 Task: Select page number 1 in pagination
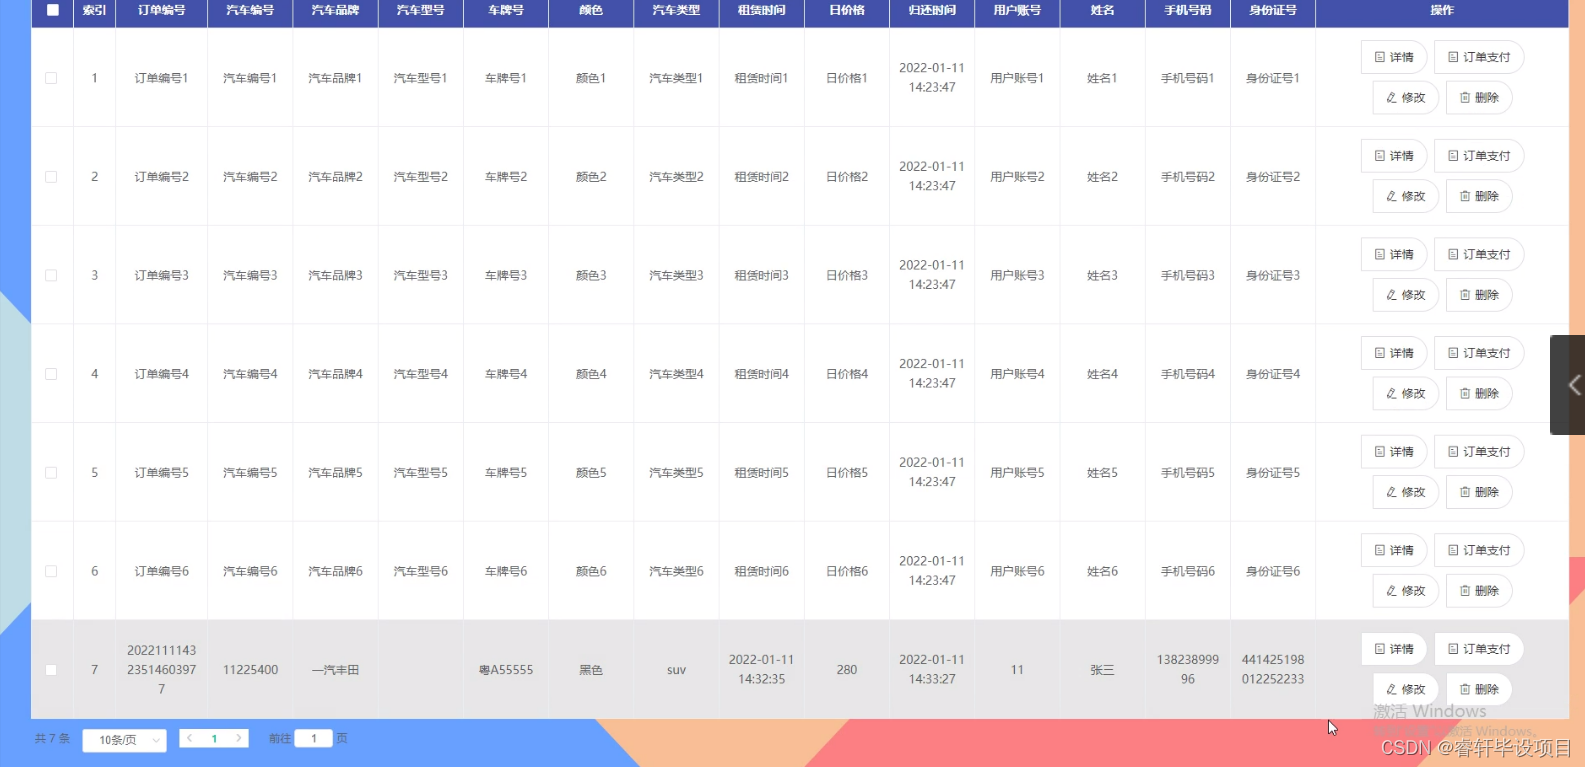214,739
